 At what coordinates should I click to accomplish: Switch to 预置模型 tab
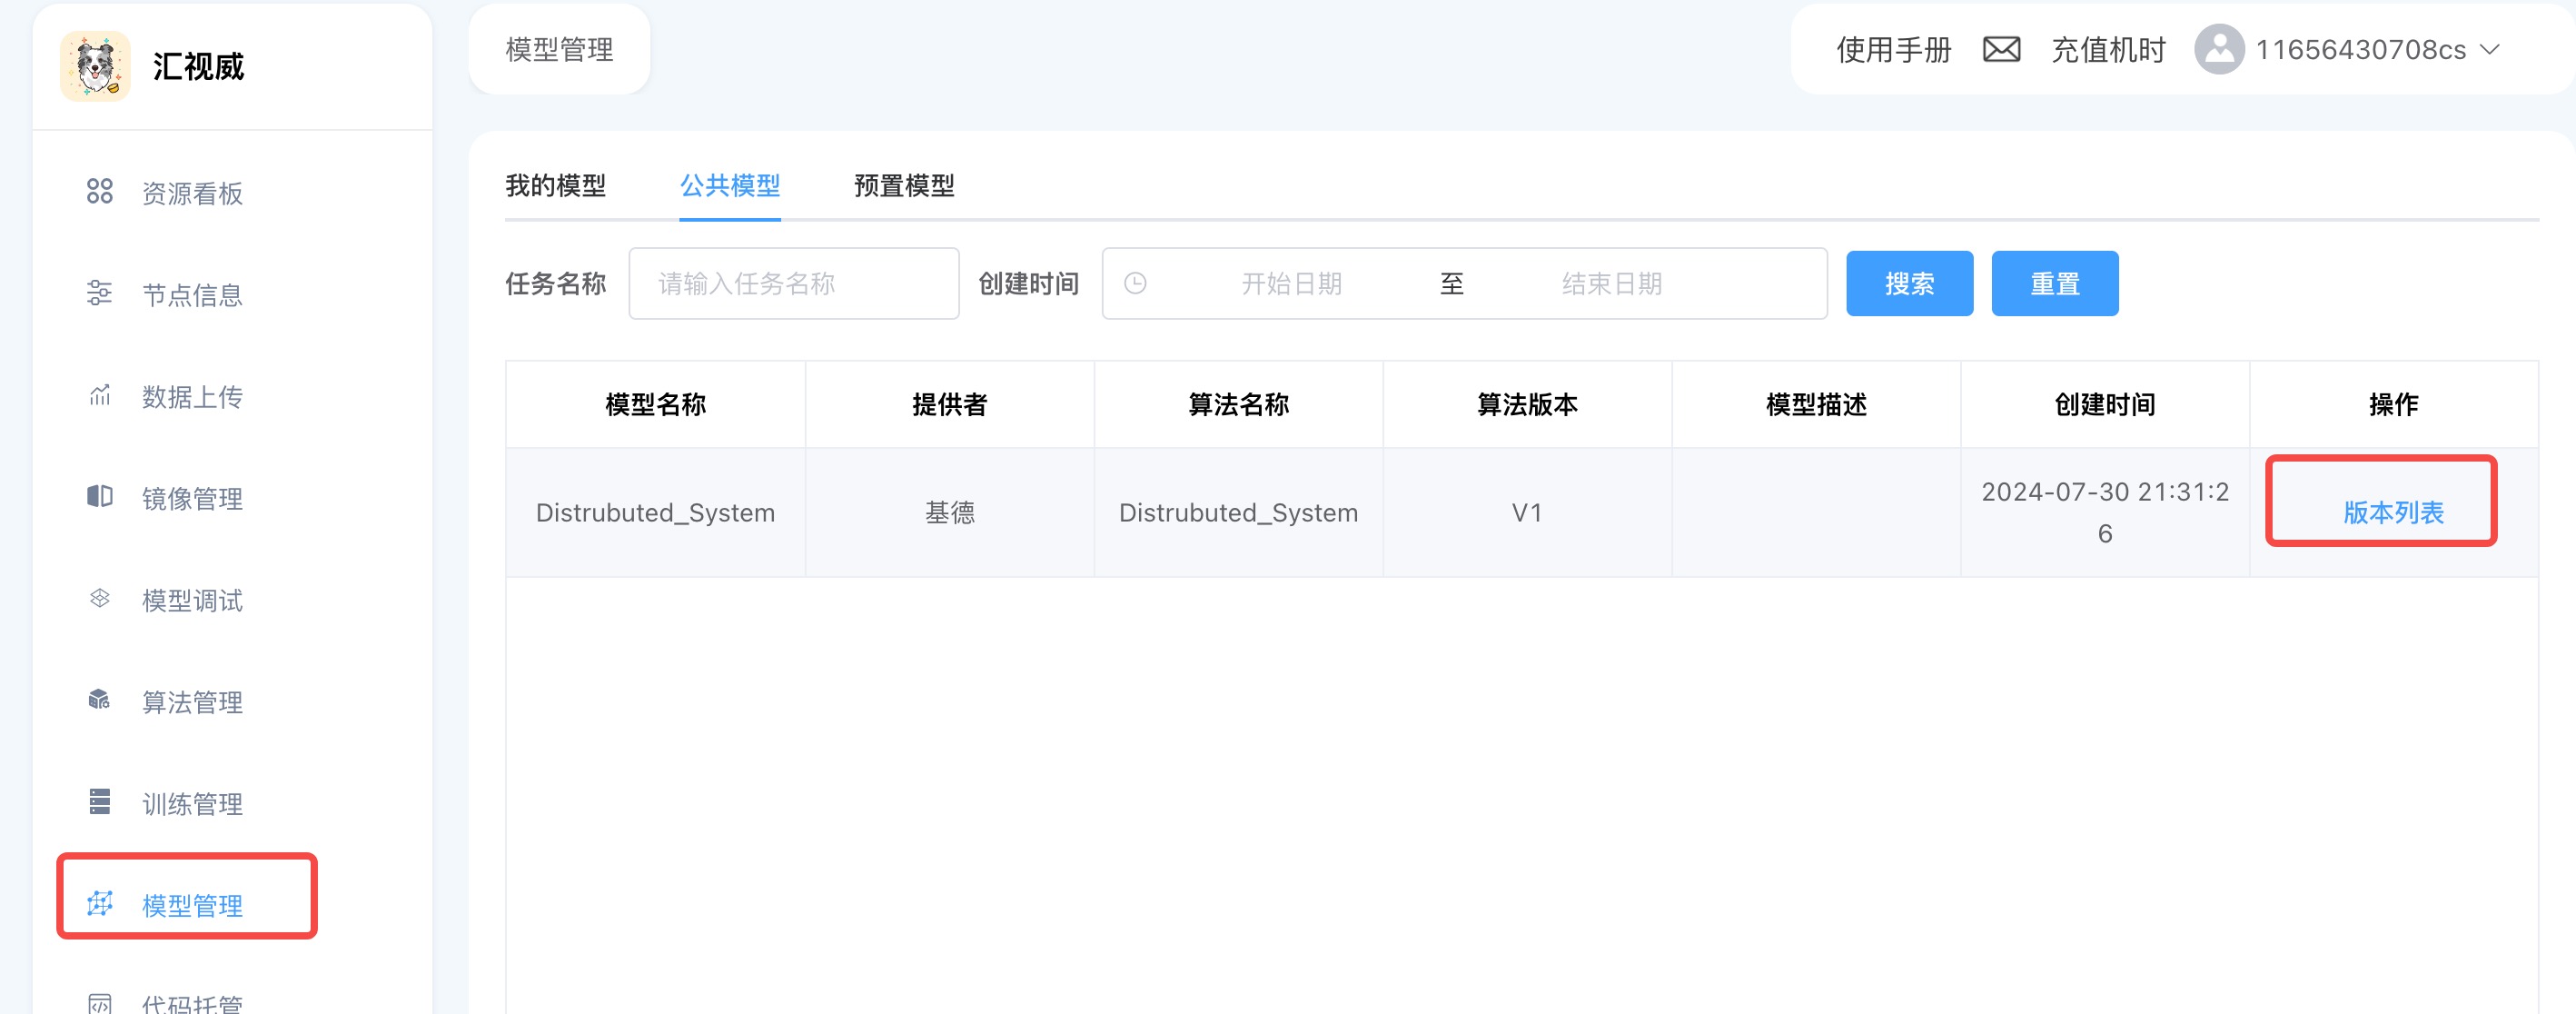tap(903, 186)
